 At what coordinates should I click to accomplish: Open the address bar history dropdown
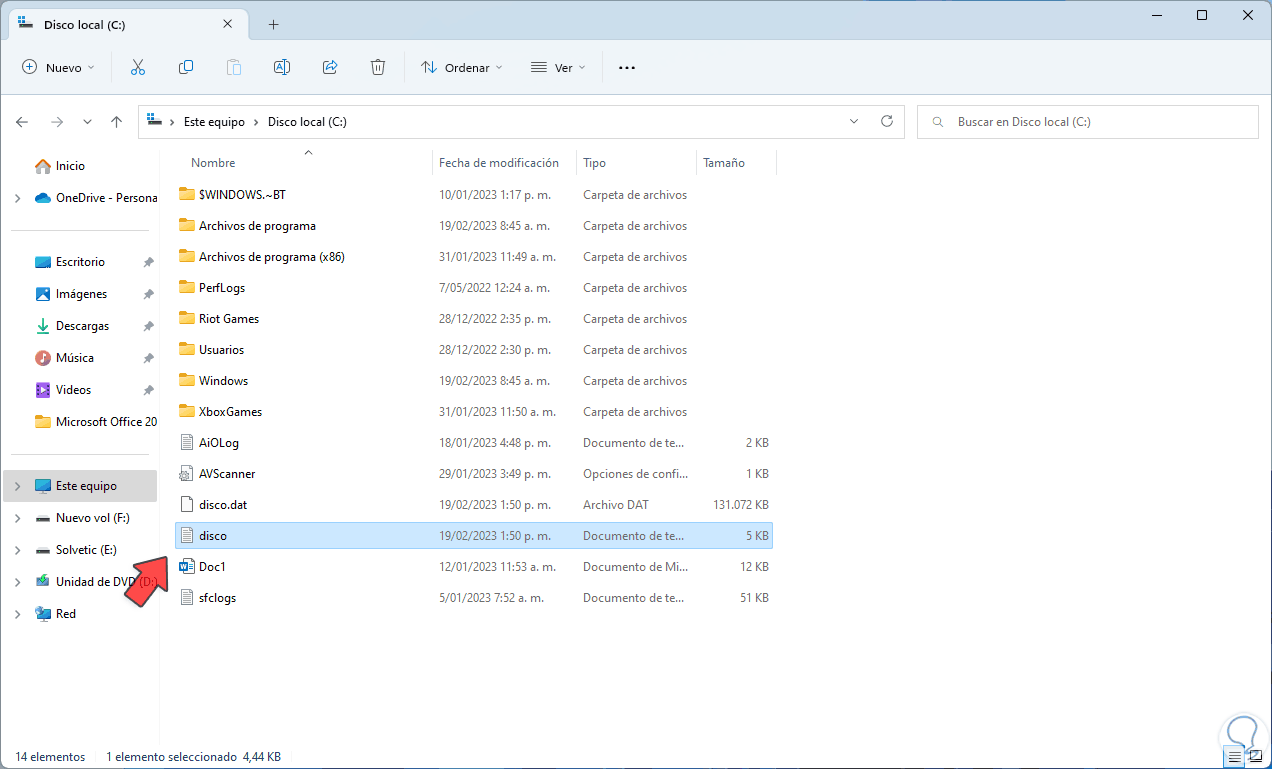point(854,121)
